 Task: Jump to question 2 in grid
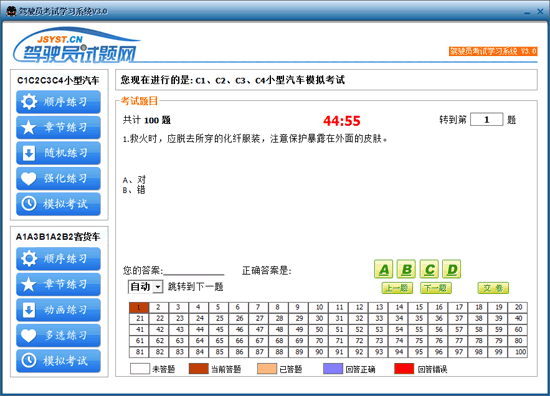tap(159, 308)
